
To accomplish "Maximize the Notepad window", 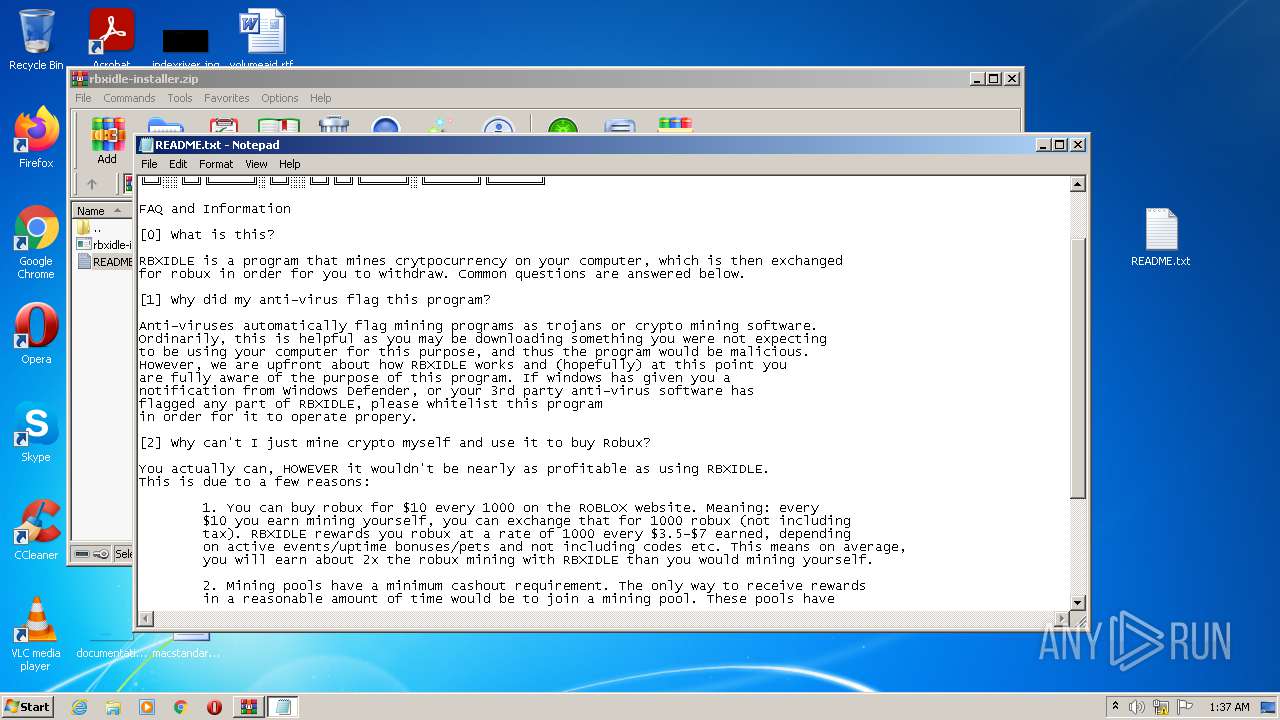I will click(x=1060, y=145).
